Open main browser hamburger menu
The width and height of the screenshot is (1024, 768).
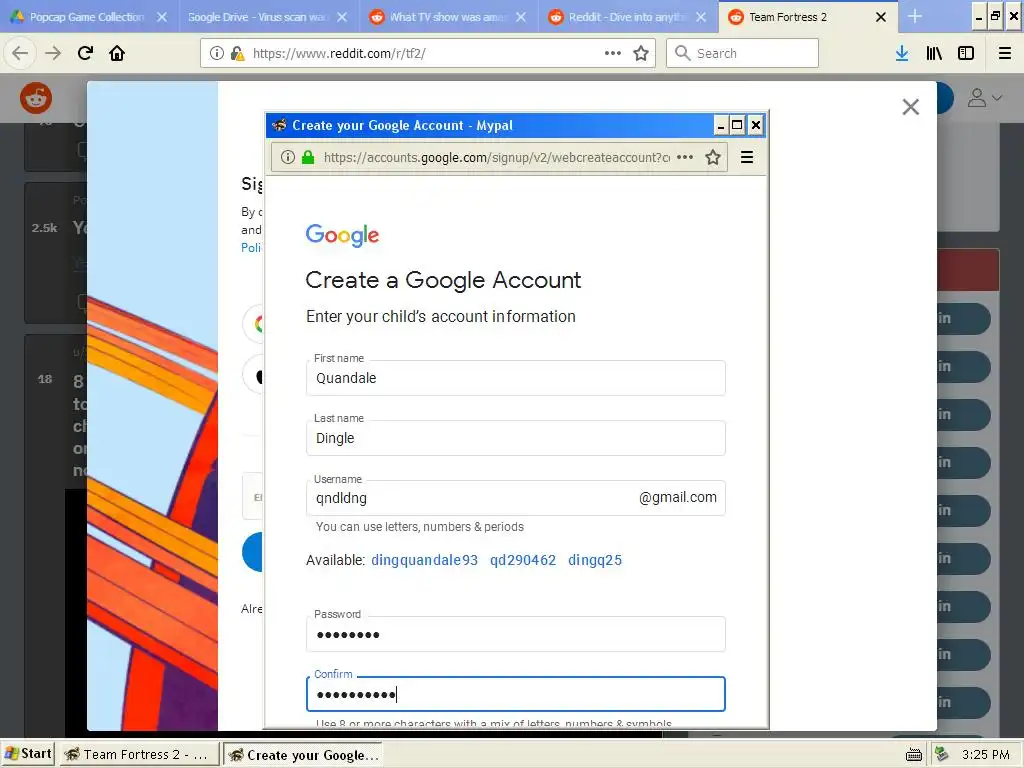pyautogui.click(x=1005, y=53)
